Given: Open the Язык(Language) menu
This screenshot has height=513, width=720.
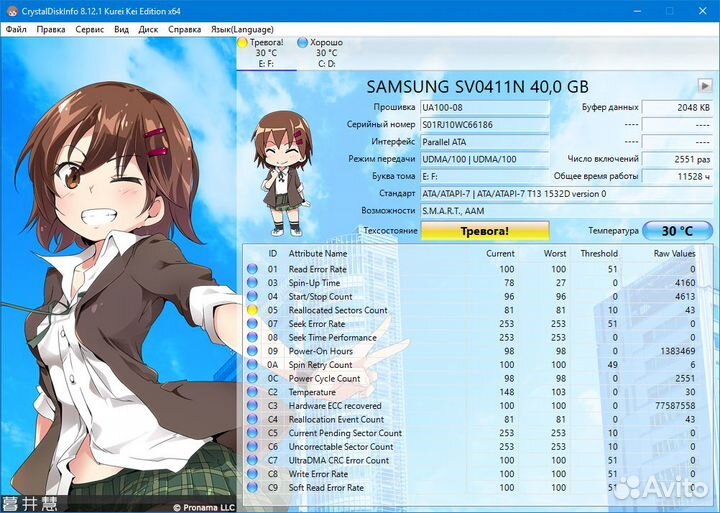Looking at the screenshot, I should (x=241, y=29).
